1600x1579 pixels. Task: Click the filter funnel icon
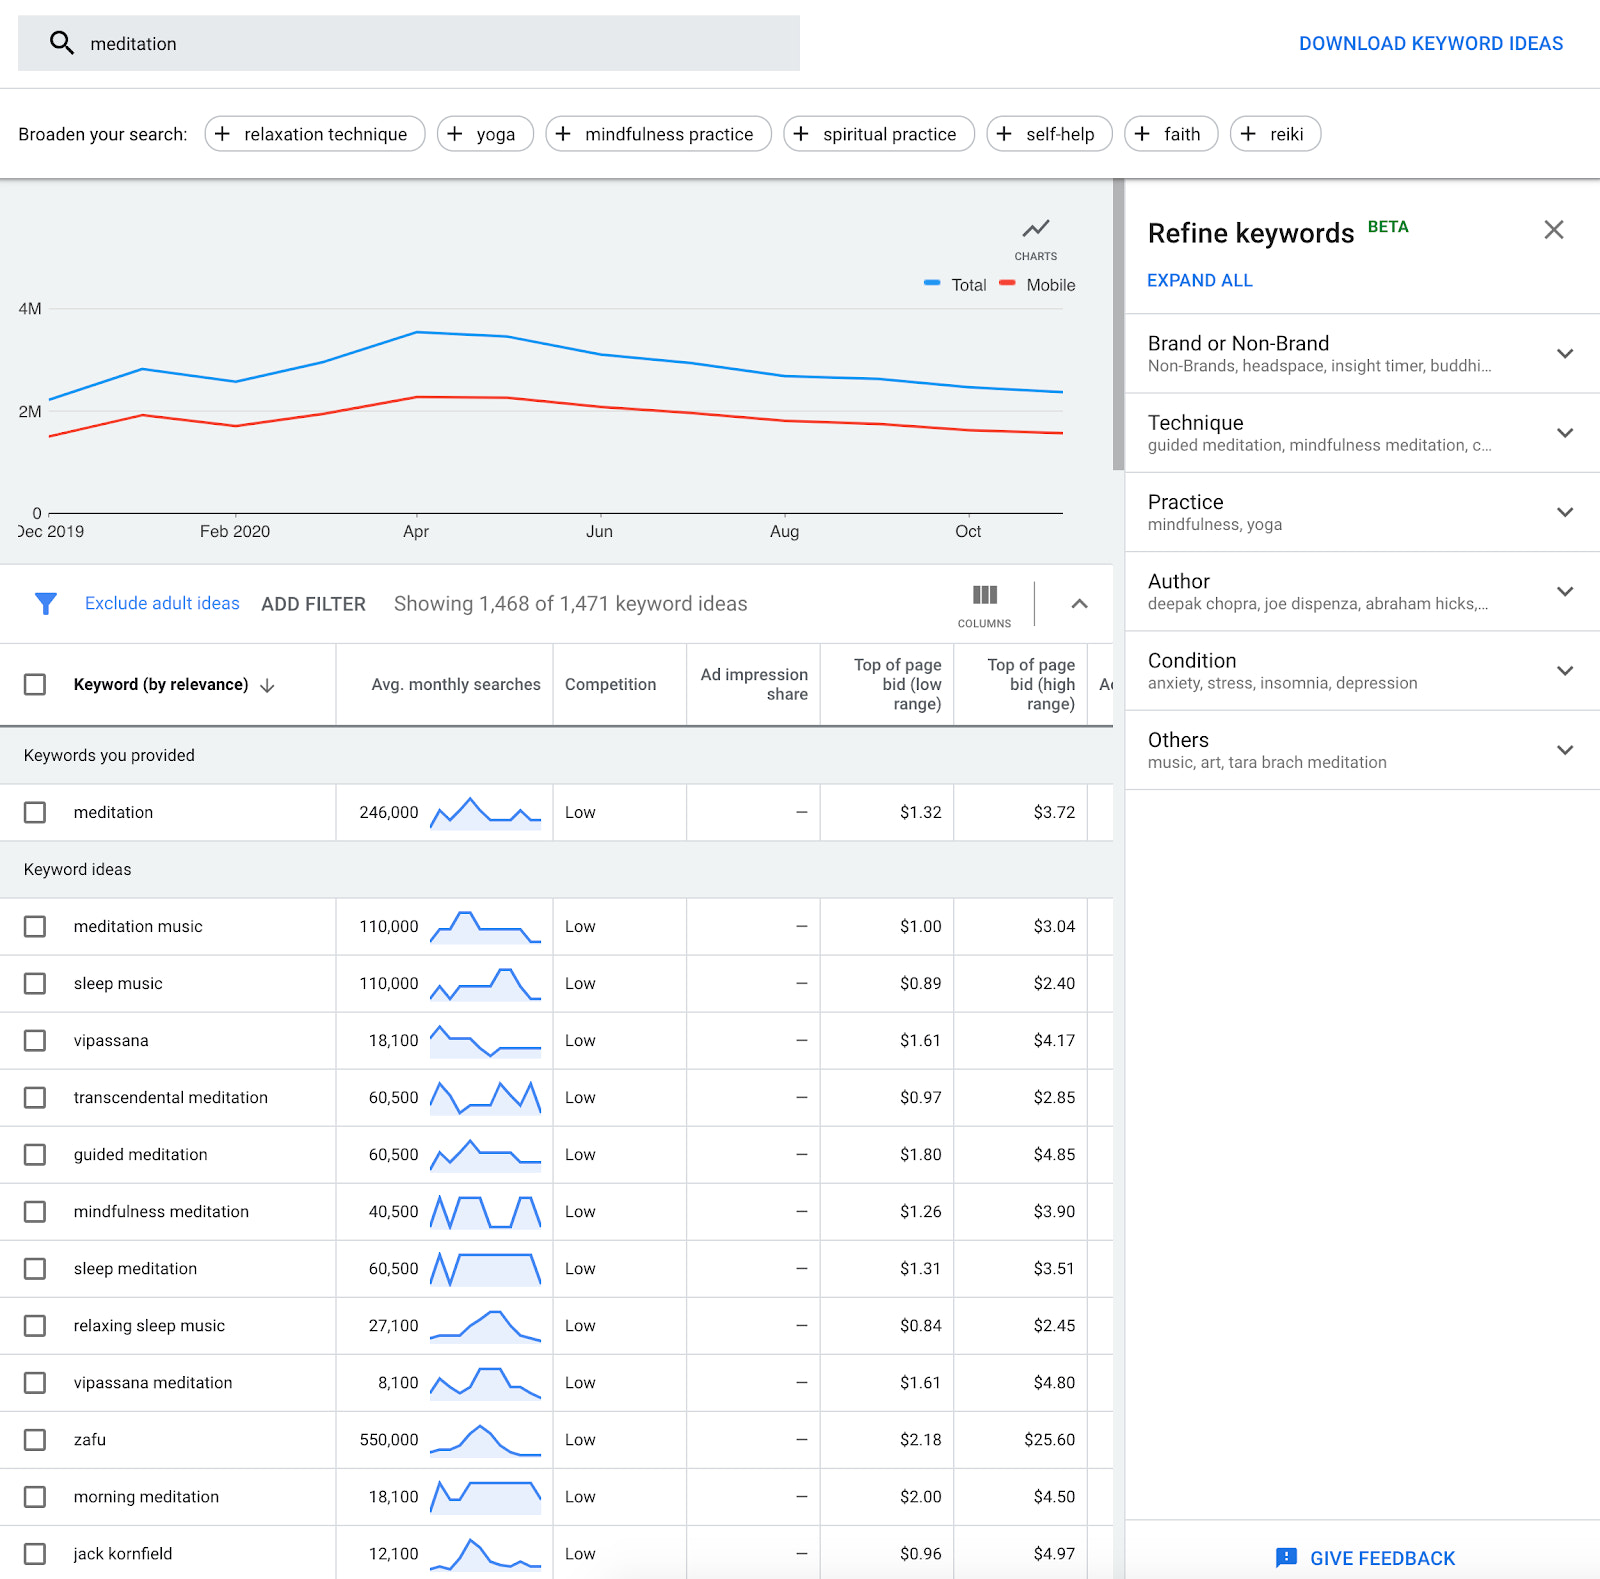45,603
